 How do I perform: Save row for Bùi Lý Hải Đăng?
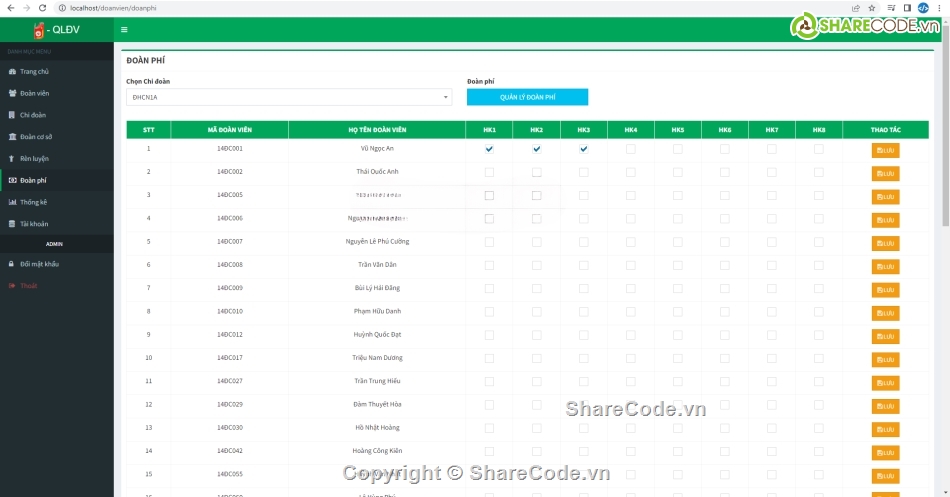[885, 290]
